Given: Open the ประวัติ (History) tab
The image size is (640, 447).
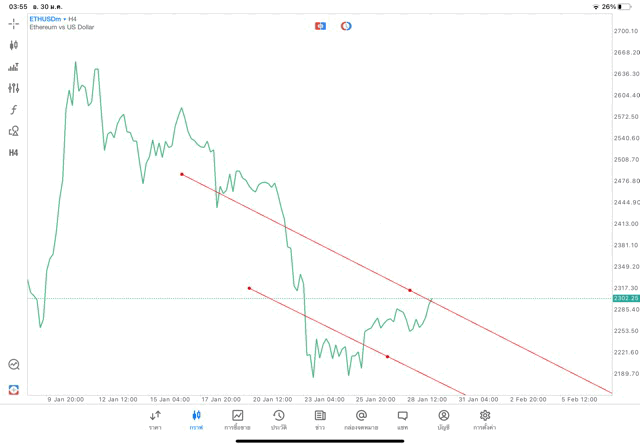Looking at the screenshot, I should (x=279, y=419).
